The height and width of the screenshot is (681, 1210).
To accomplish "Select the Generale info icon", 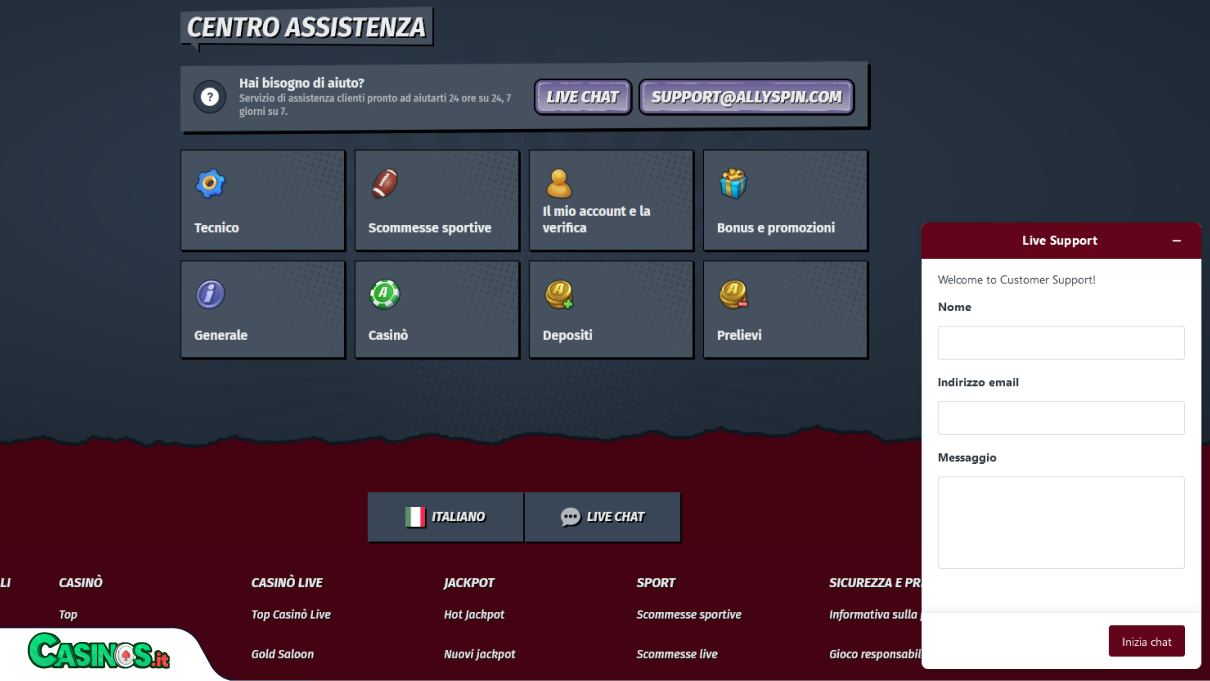I will coord(209,291).
